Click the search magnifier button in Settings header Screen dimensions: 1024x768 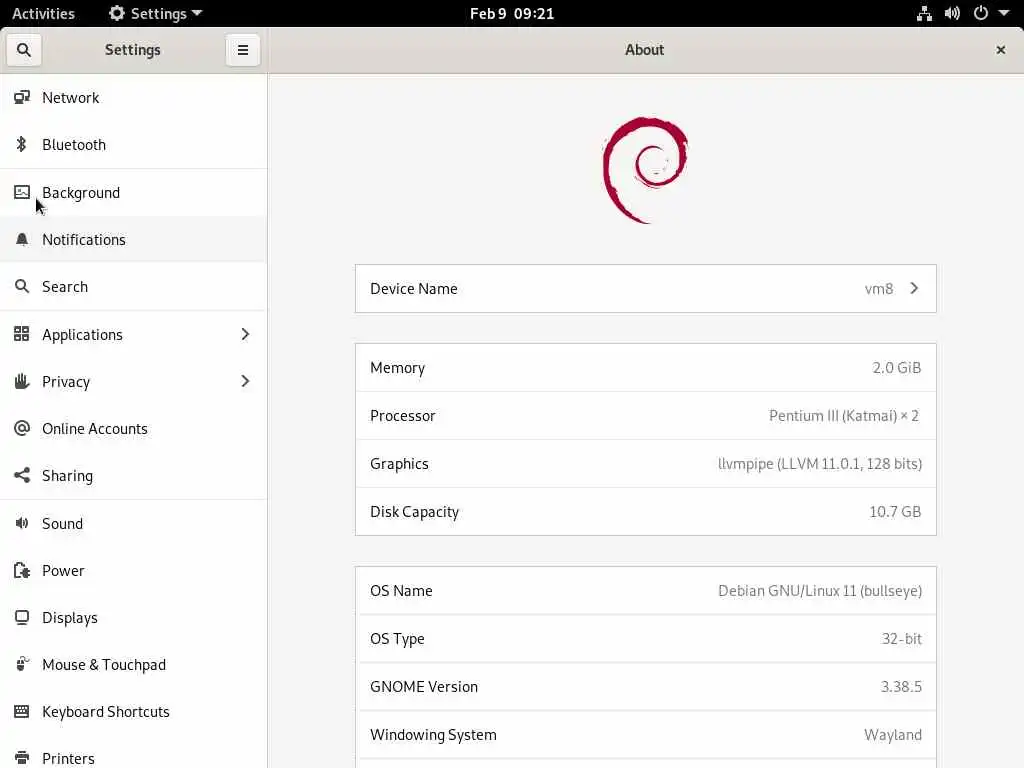pos(24,50)
